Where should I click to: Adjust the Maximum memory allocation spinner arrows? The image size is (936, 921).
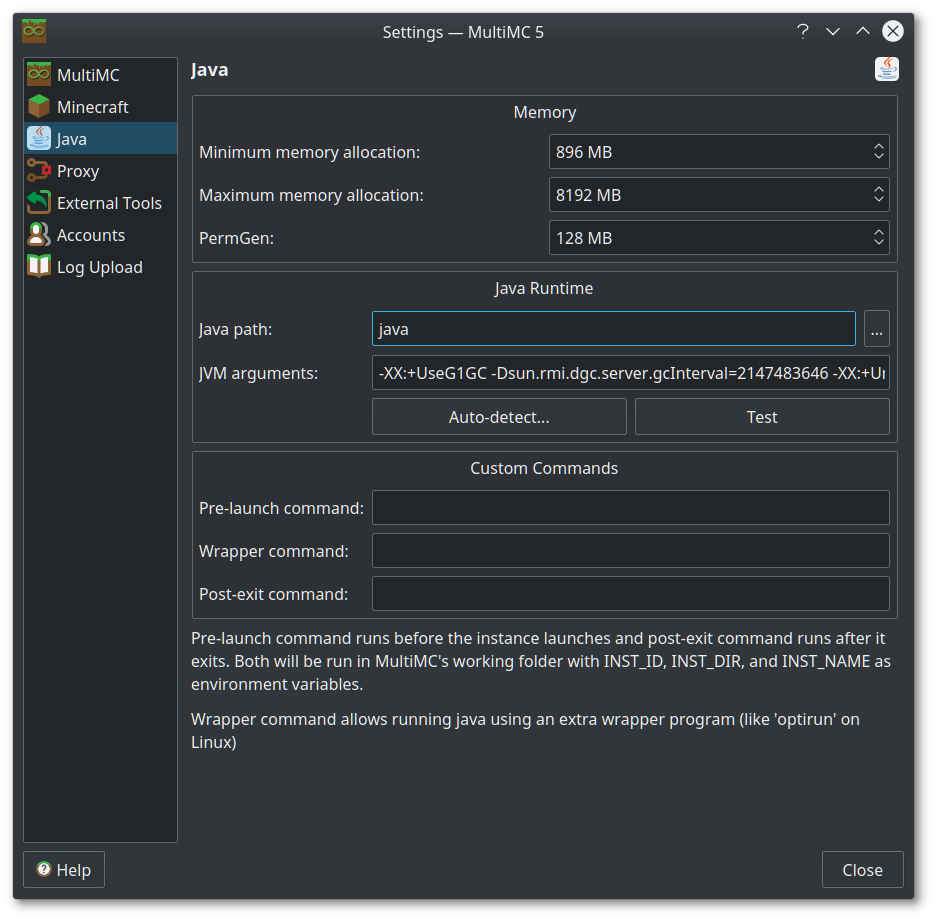pyautogui.click(x=878, y=195)
